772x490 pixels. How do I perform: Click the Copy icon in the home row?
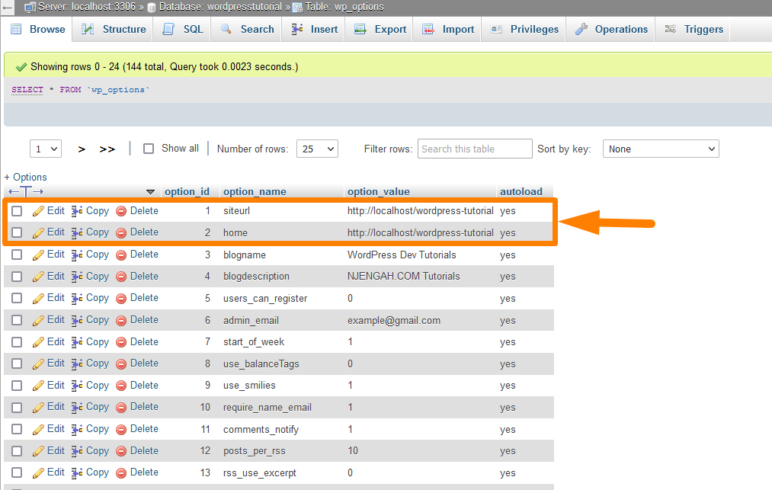point(77,232)
